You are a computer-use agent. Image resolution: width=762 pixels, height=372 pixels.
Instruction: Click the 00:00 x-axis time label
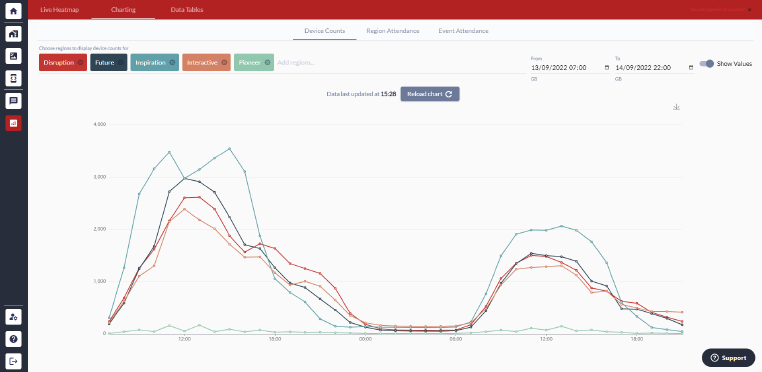coord(365,339)
